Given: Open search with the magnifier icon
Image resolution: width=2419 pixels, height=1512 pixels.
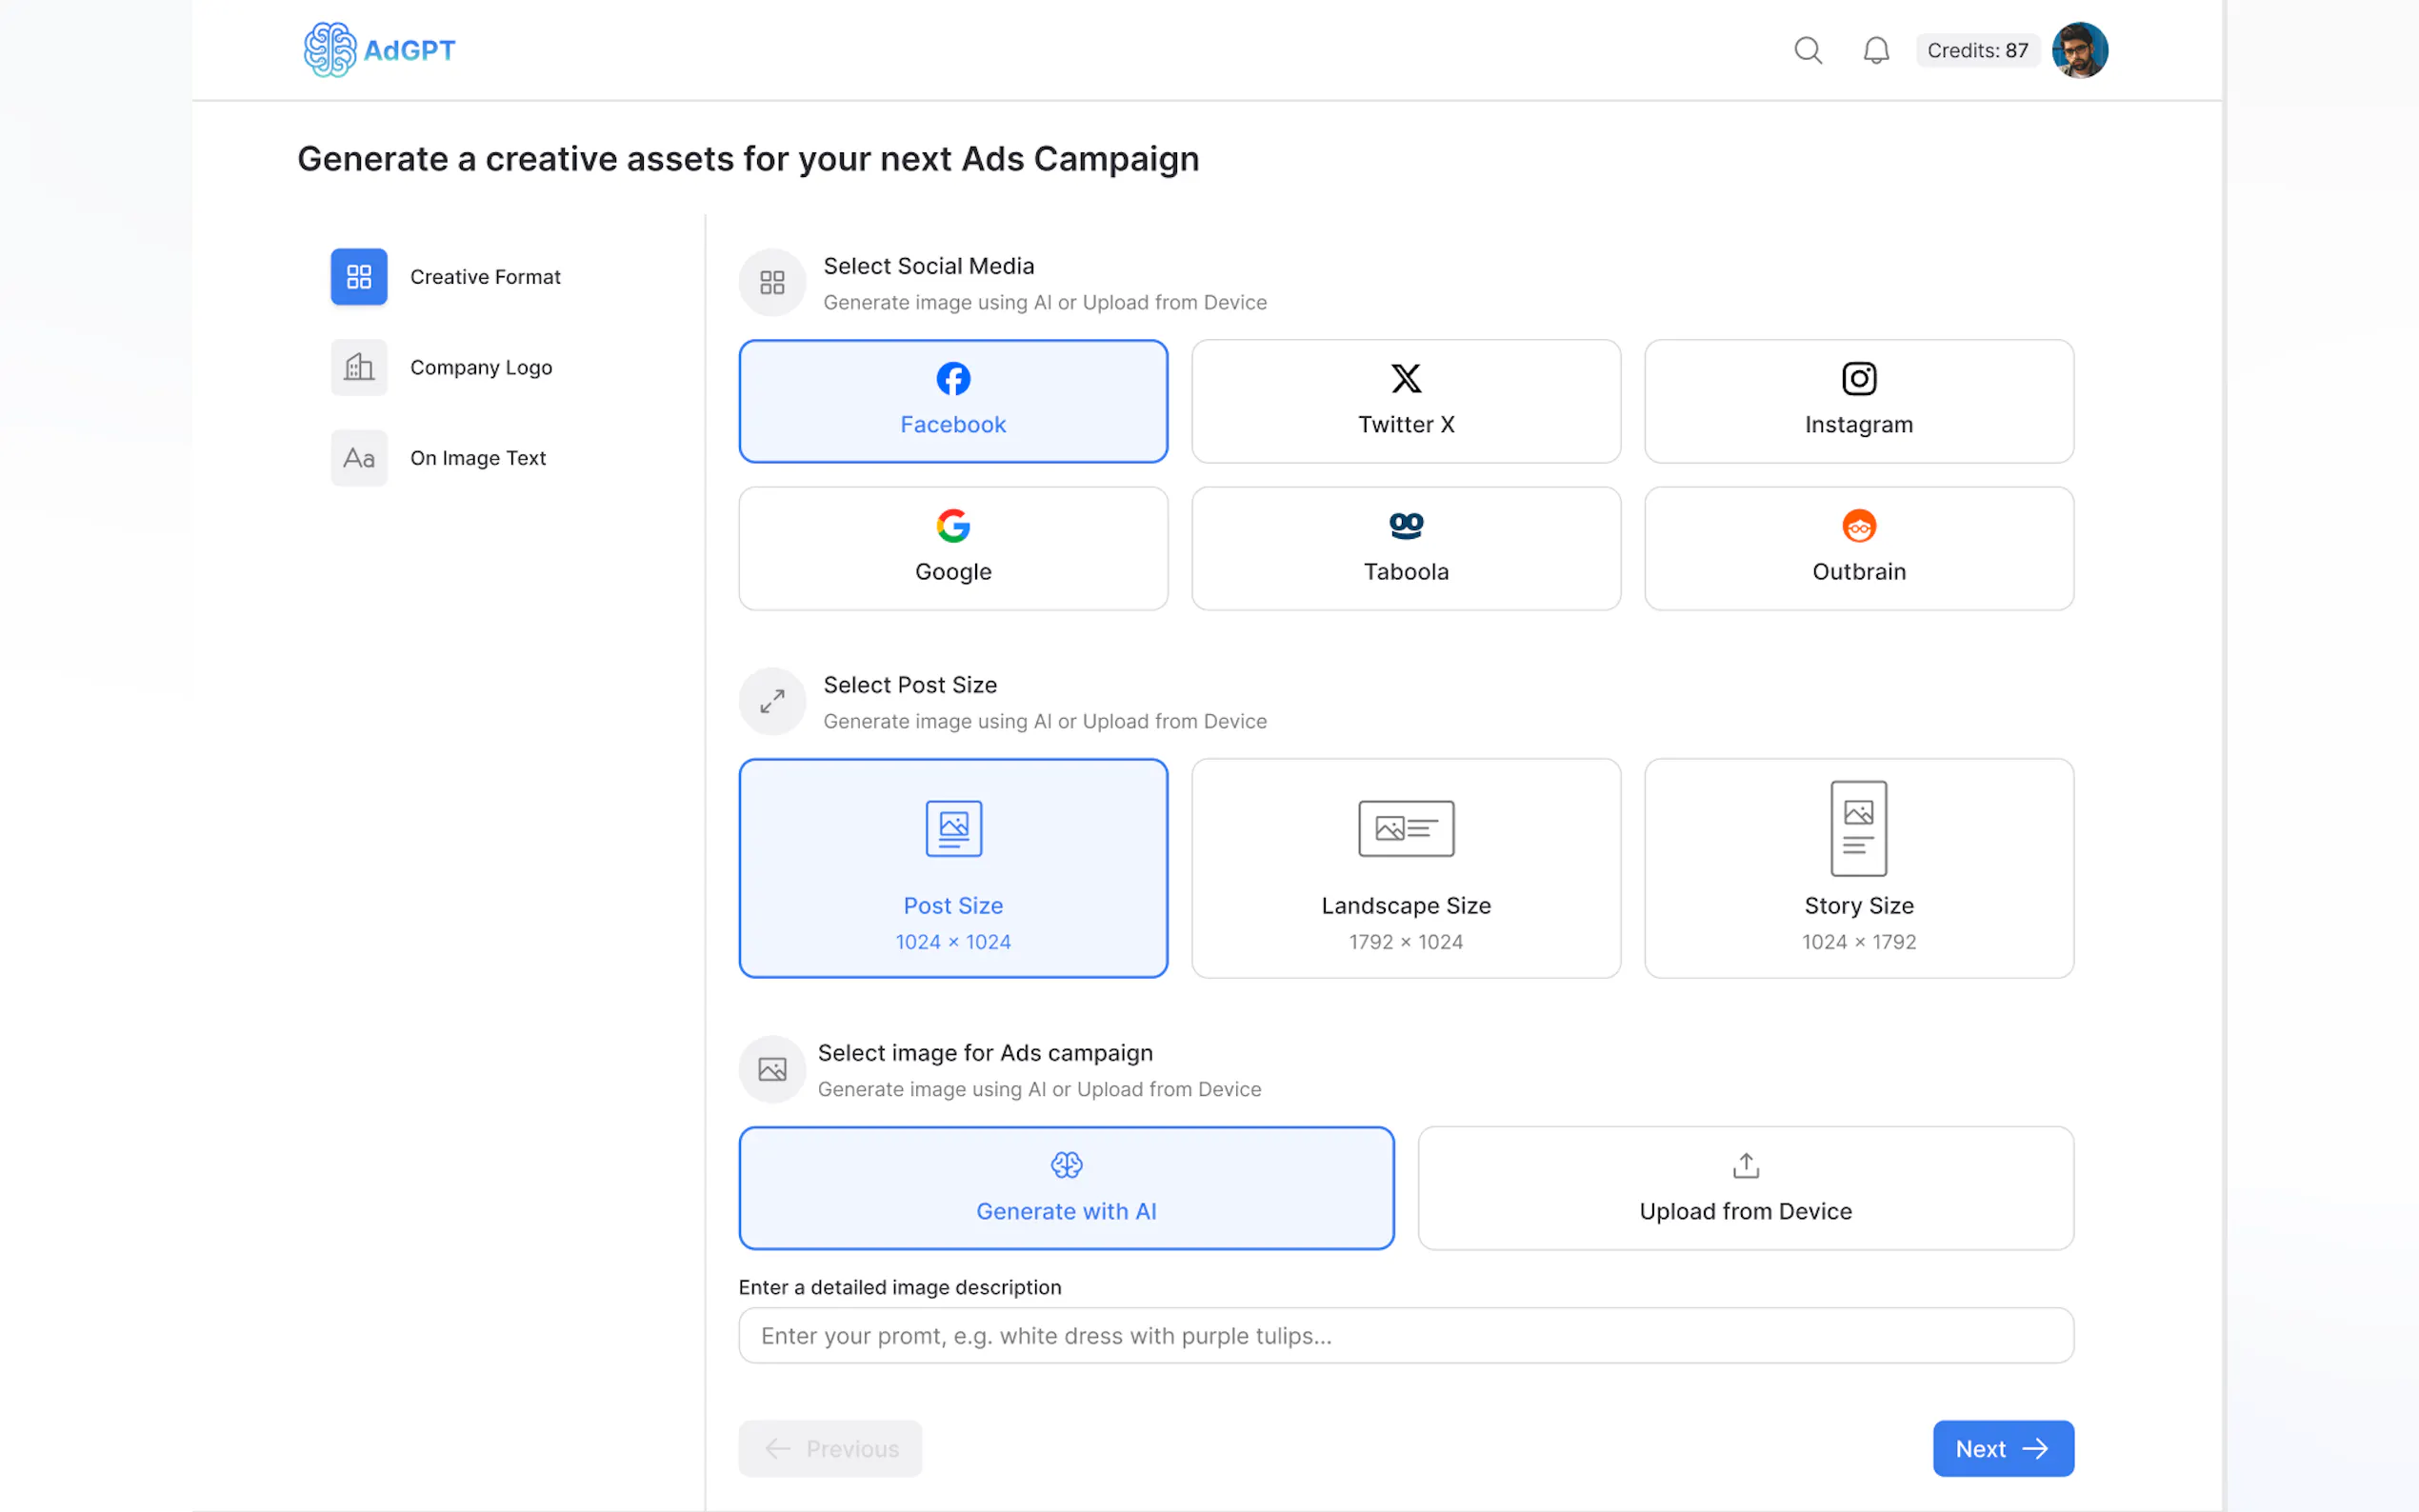Looking at the screenshot, I should pyautogui.click(x=1807, y=50).
